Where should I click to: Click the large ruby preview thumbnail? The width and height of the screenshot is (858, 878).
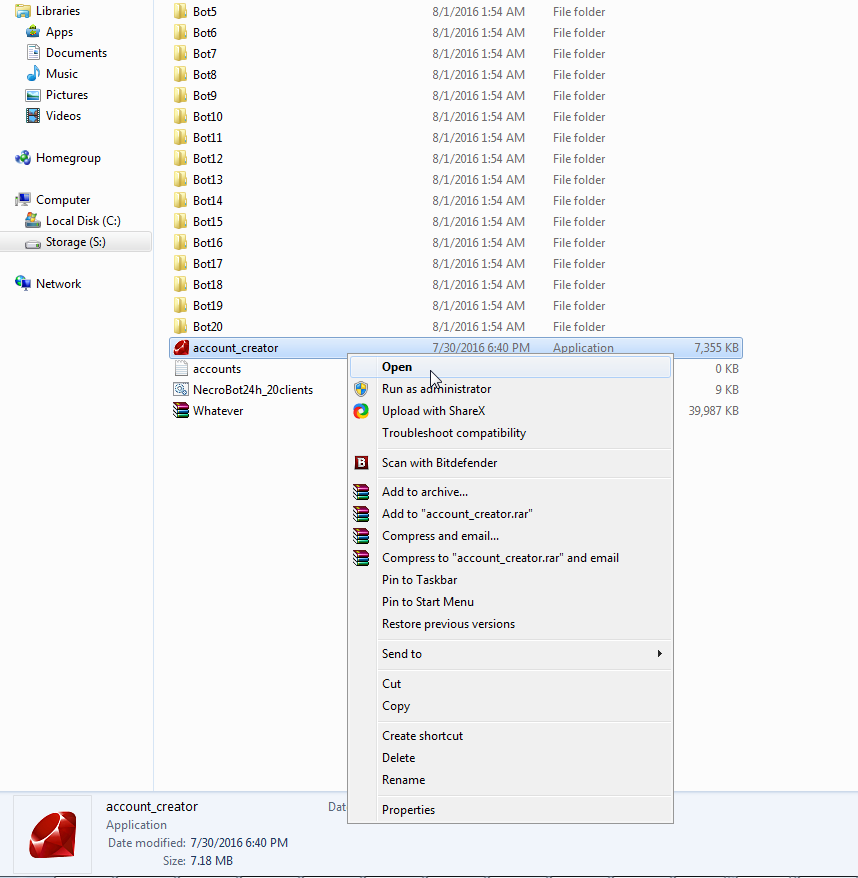pos(53,834)
